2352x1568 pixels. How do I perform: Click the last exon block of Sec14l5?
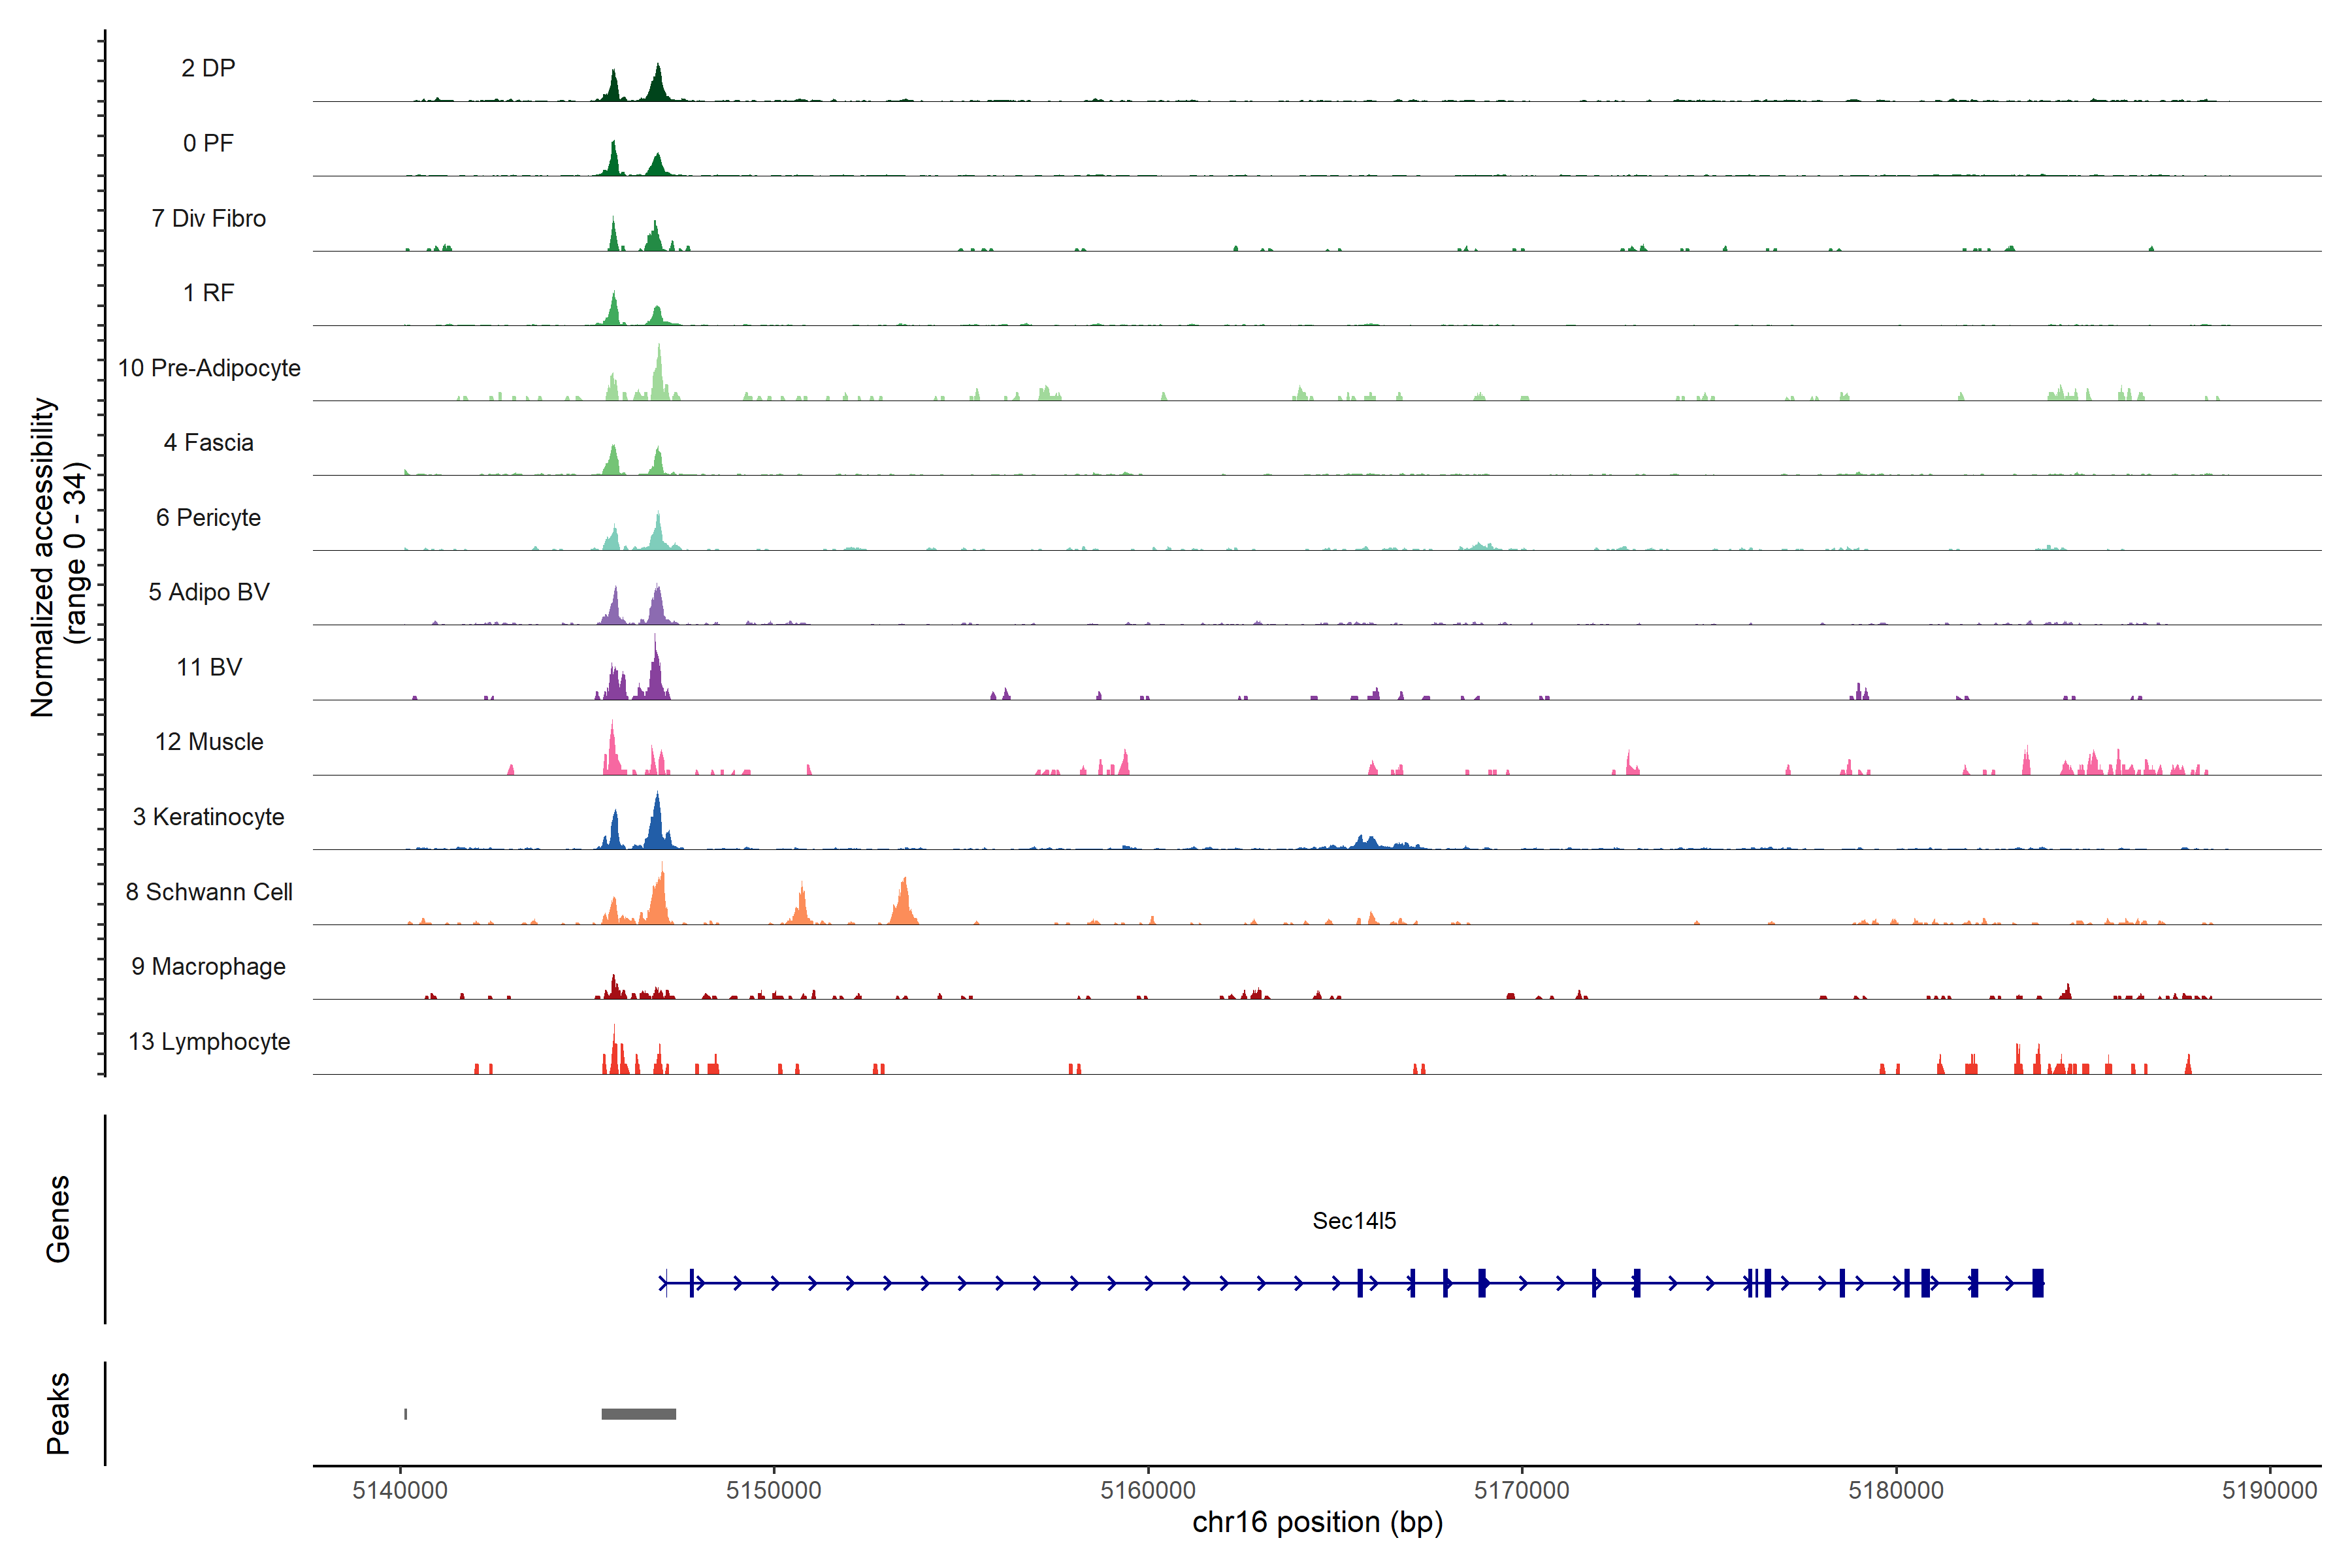point(2037,1283)
